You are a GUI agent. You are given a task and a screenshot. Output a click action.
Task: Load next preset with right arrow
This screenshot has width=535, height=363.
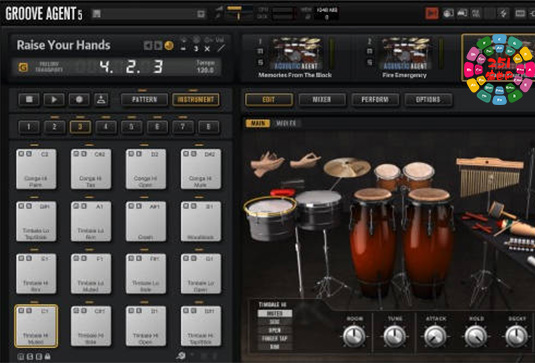pyautogui.click(x=158, y=45)
